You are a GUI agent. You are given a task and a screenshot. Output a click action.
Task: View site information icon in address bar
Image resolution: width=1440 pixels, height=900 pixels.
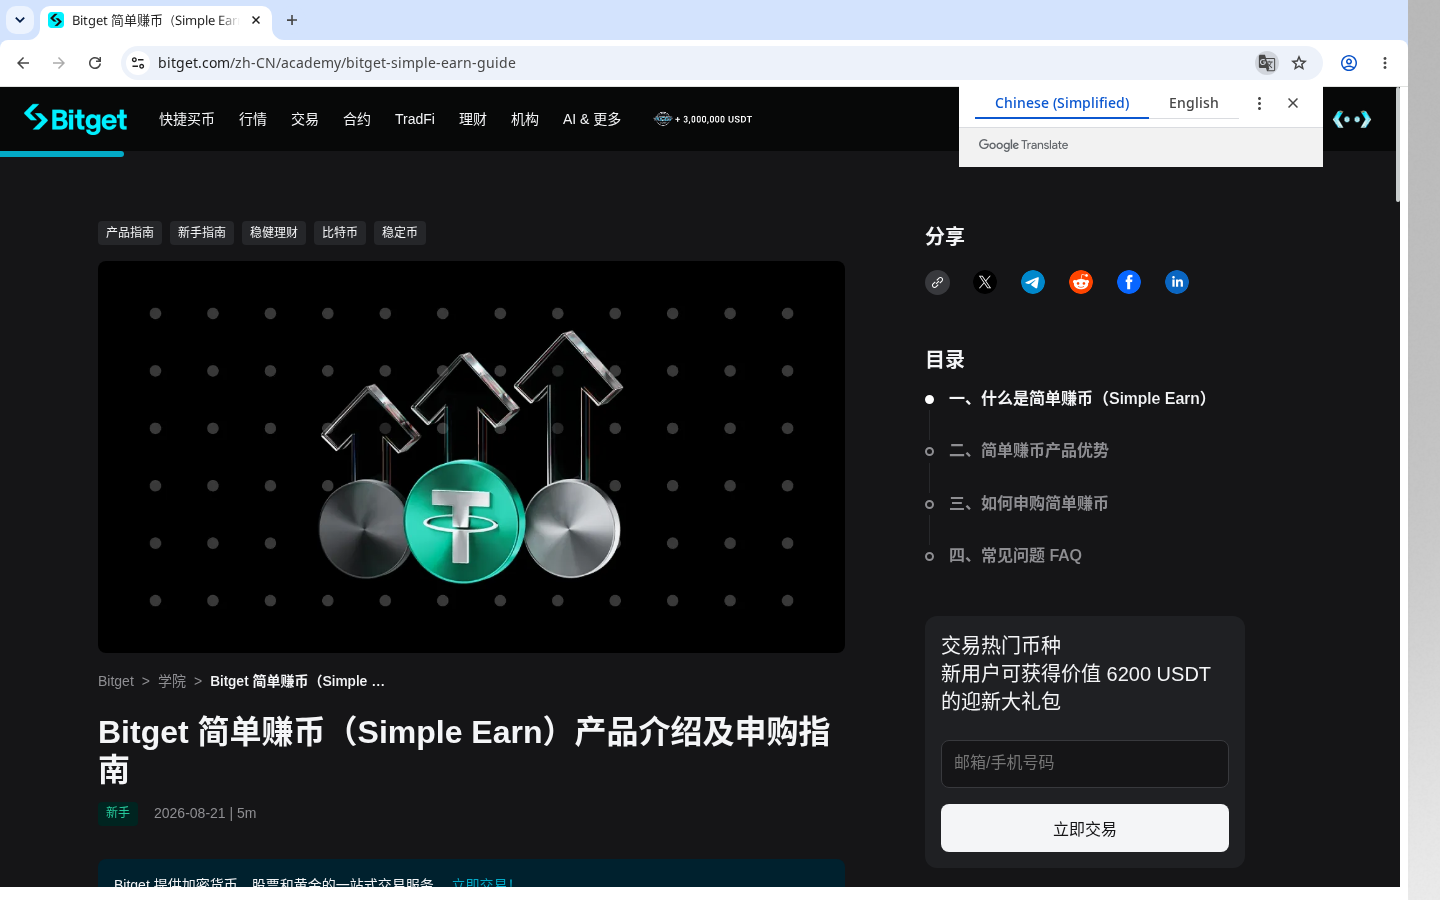click(x=138, y=63)
